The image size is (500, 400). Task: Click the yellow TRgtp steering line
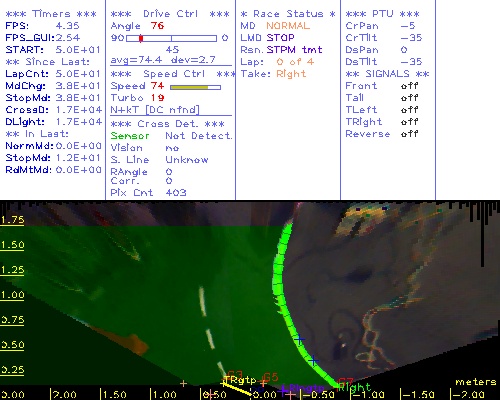pyautogui.click(x=237, y=389)
